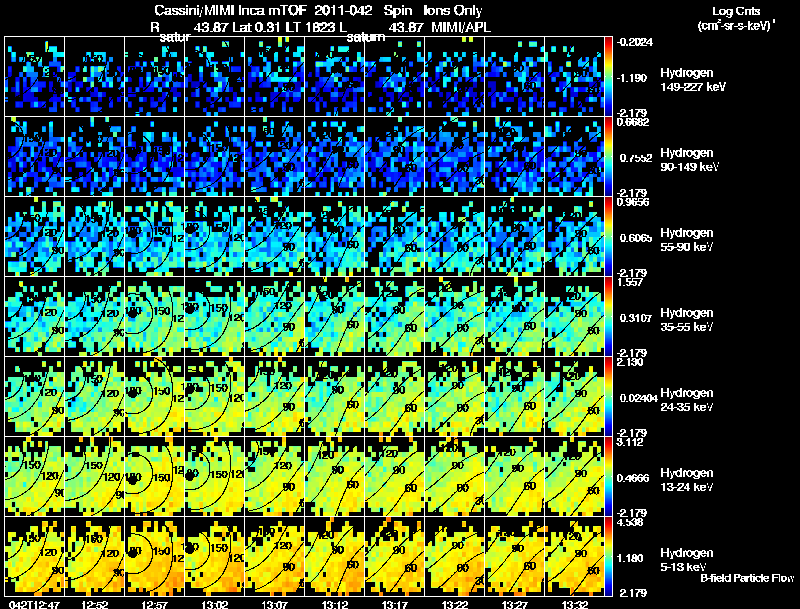Click the Saturn dot in 12:57 13-24 keV panel
Screen dimensions: 800x609
pyautogui.click(x=133, y=479)
